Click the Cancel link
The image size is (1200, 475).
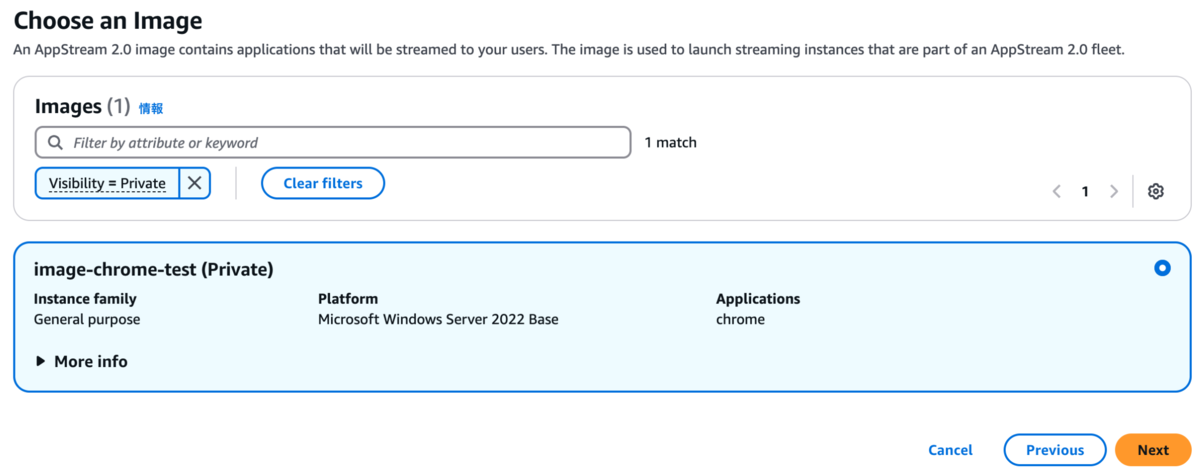[950, 450]
